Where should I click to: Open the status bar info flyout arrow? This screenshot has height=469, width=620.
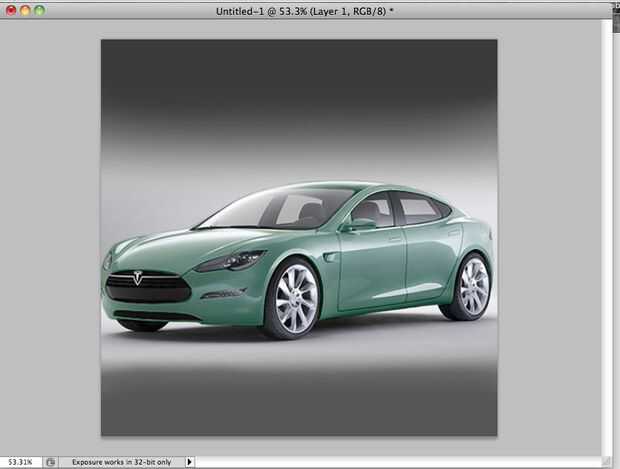[x=189, y=461]
